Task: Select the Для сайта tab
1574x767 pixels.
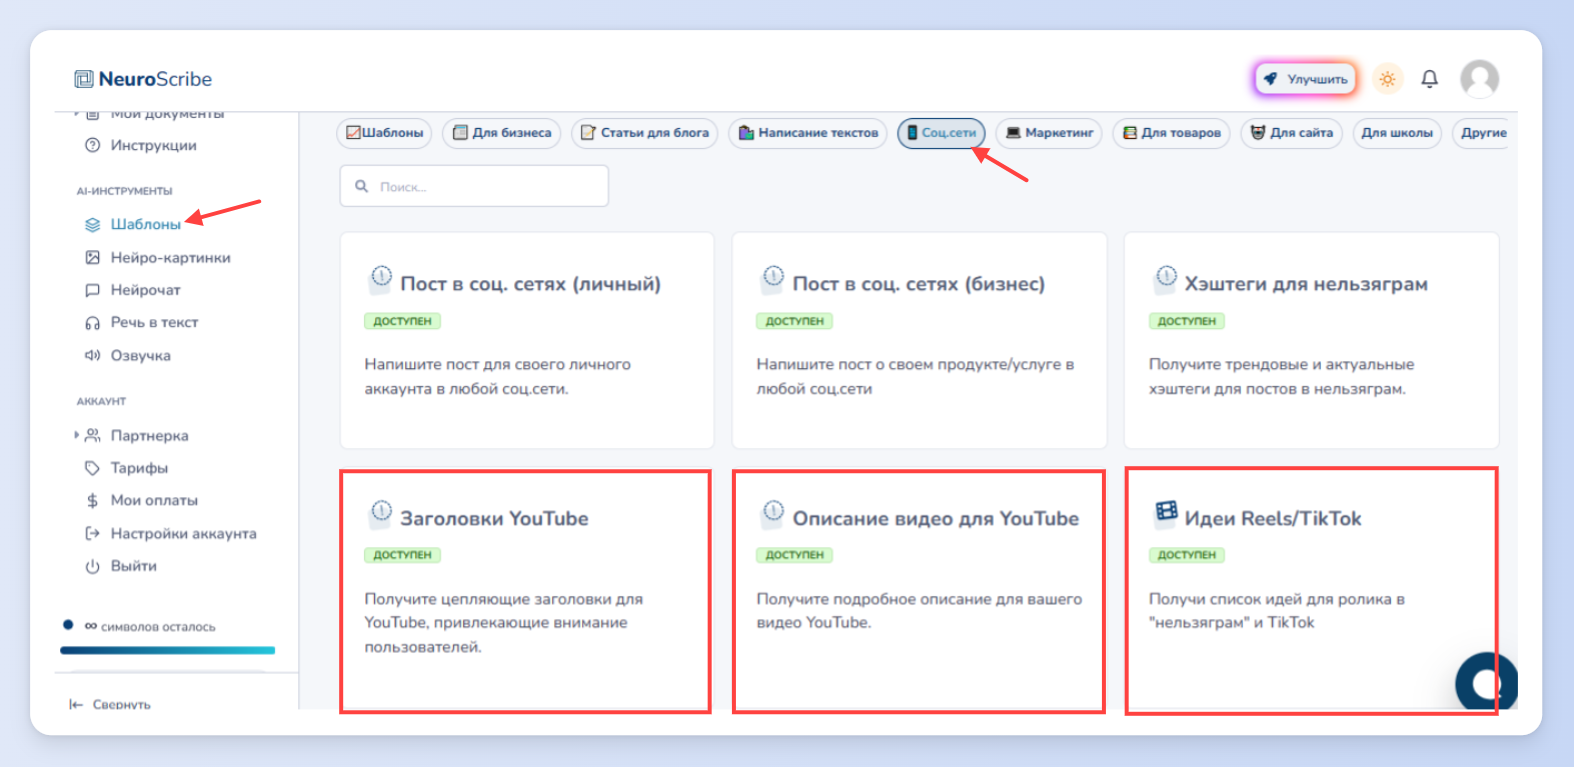Action: [1291, 133]
